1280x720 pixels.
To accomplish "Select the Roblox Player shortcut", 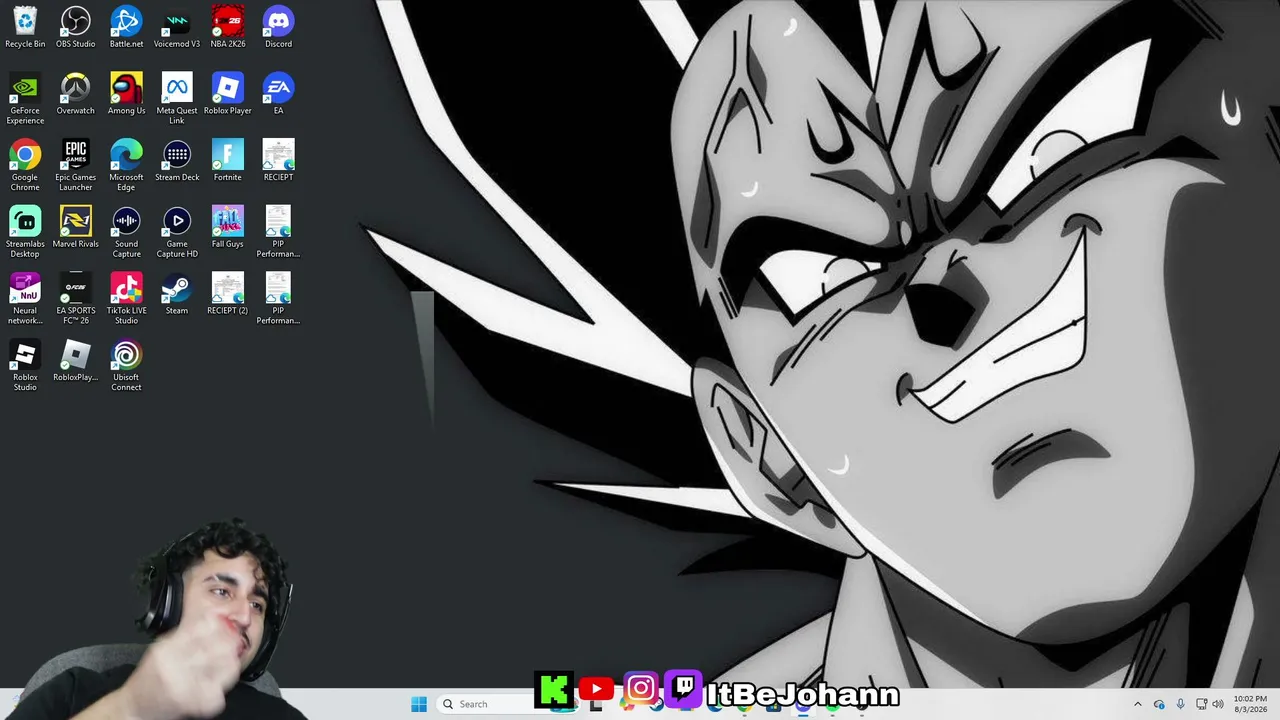I will tap(228, 94).
